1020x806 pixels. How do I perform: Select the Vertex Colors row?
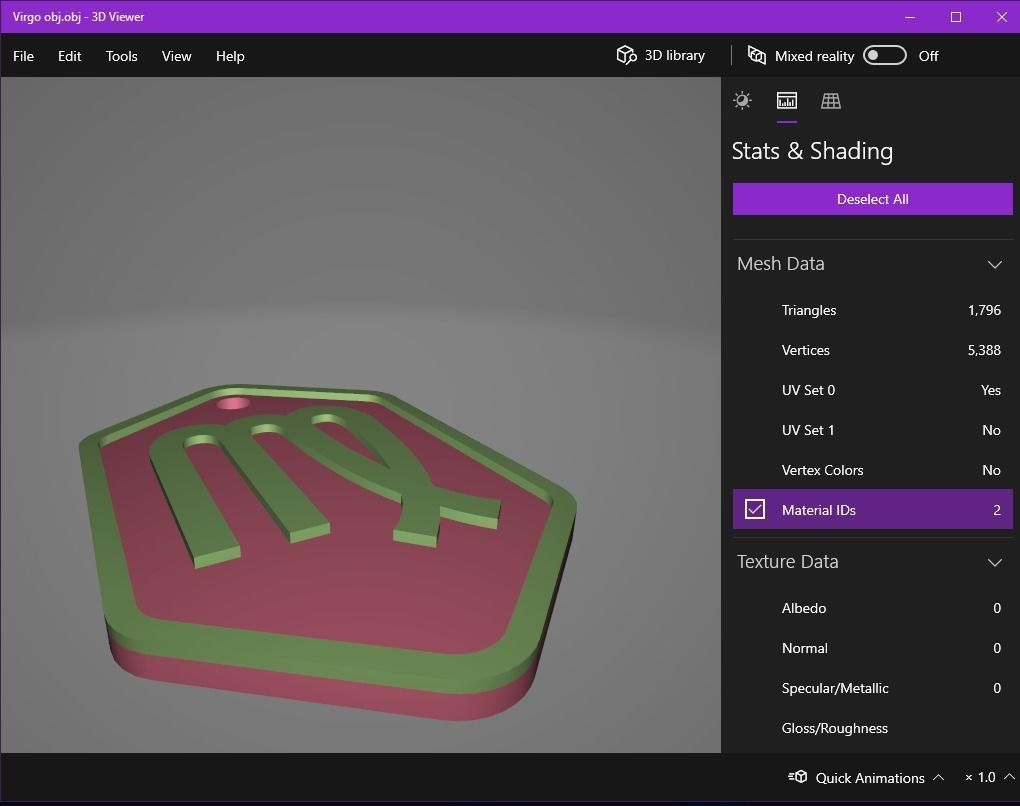[872, 470]
